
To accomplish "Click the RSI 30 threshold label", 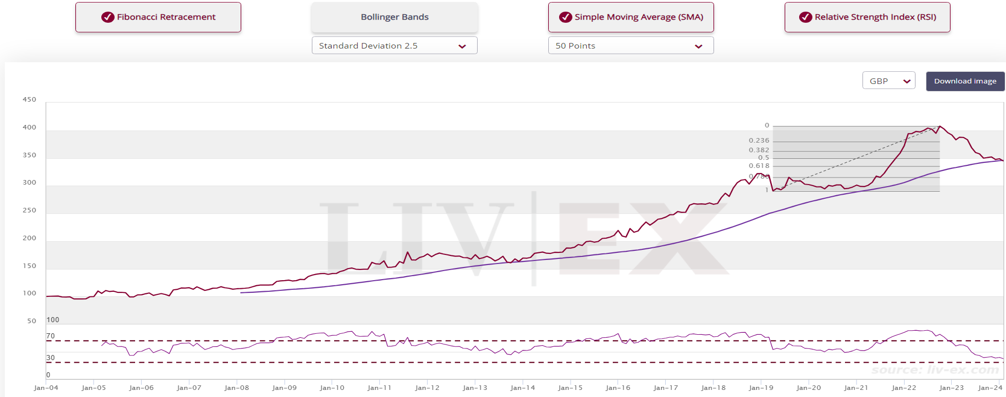I will pyautogui.click(x=51, y=358).
